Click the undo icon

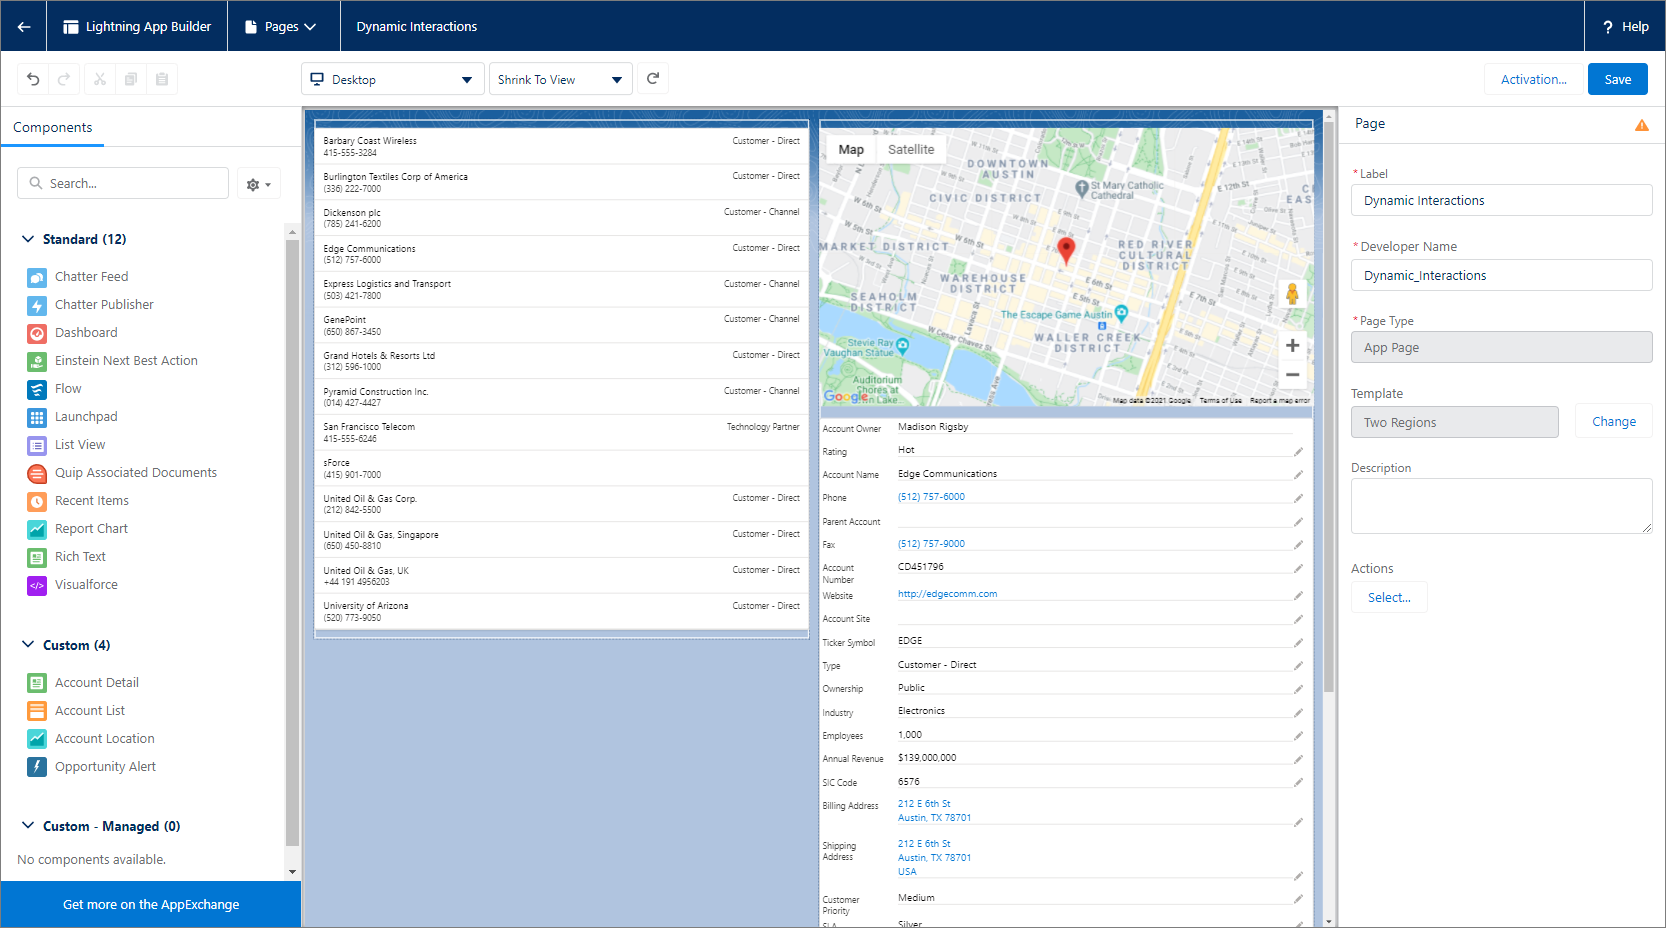[x=33, y=79]
